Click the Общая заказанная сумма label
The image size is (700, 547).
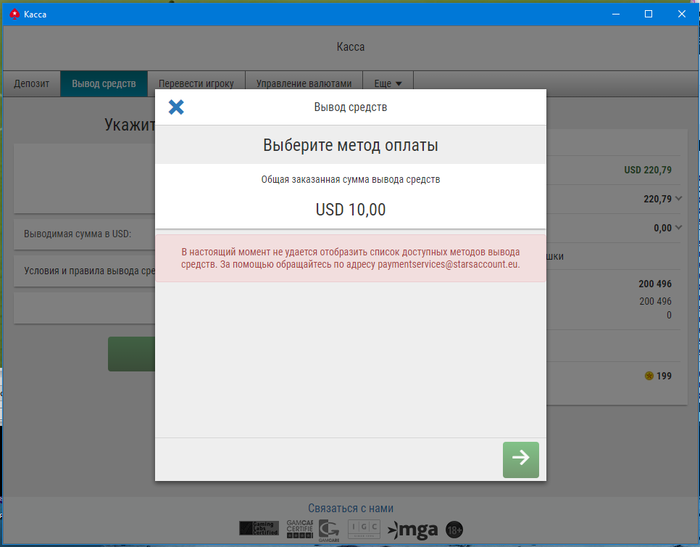350,180
